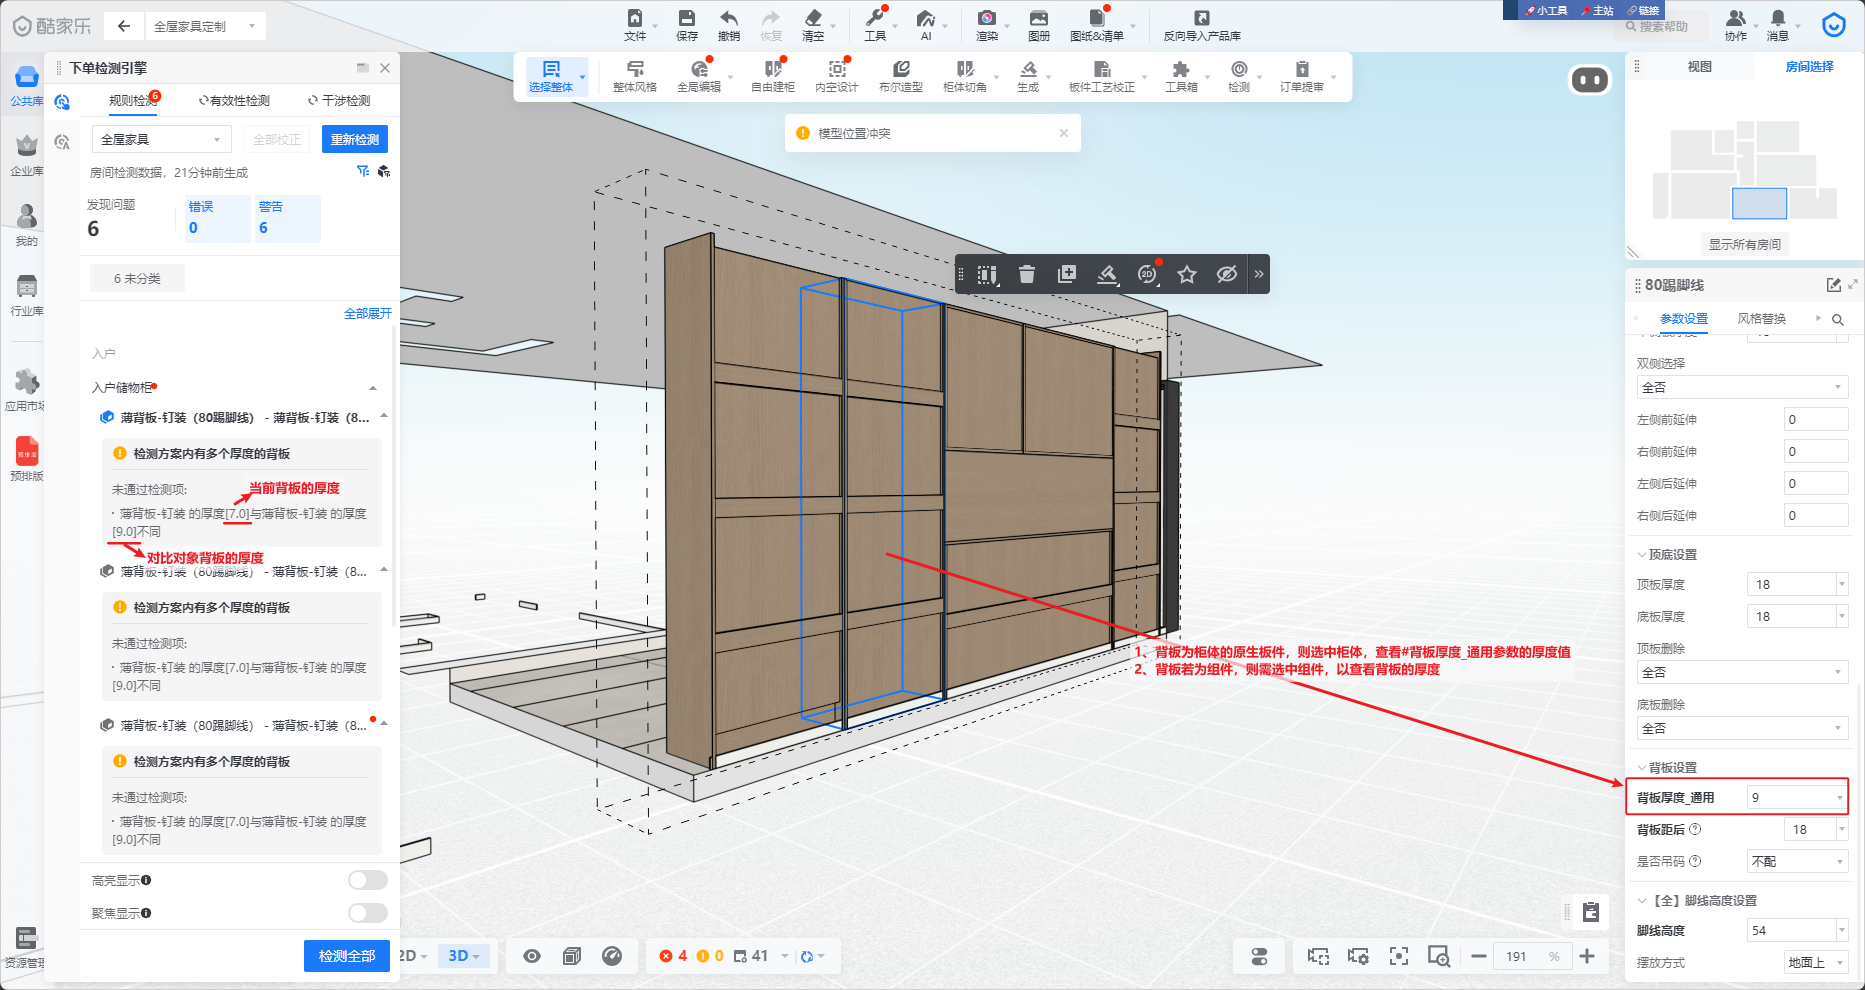Click the 左侧前延伸 input field
The image size is (1865, 990).
[1815, 420]
